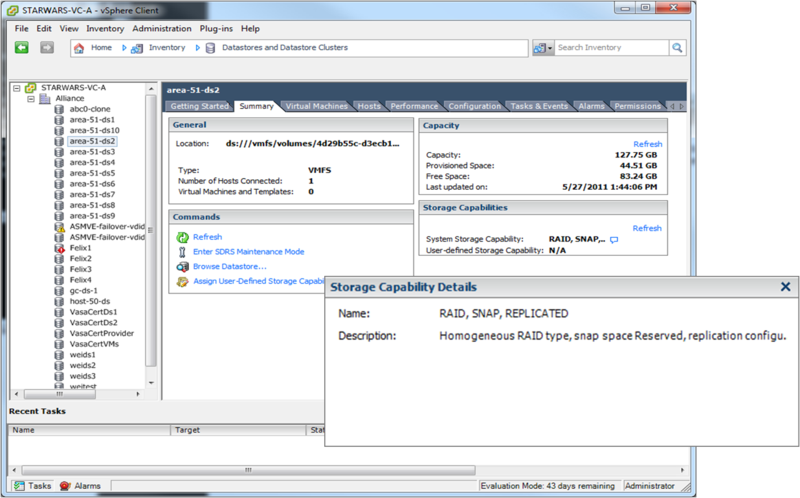Open Tasks in the status bar
Viewport: 800px width, 498px height.
pos(33,486)
